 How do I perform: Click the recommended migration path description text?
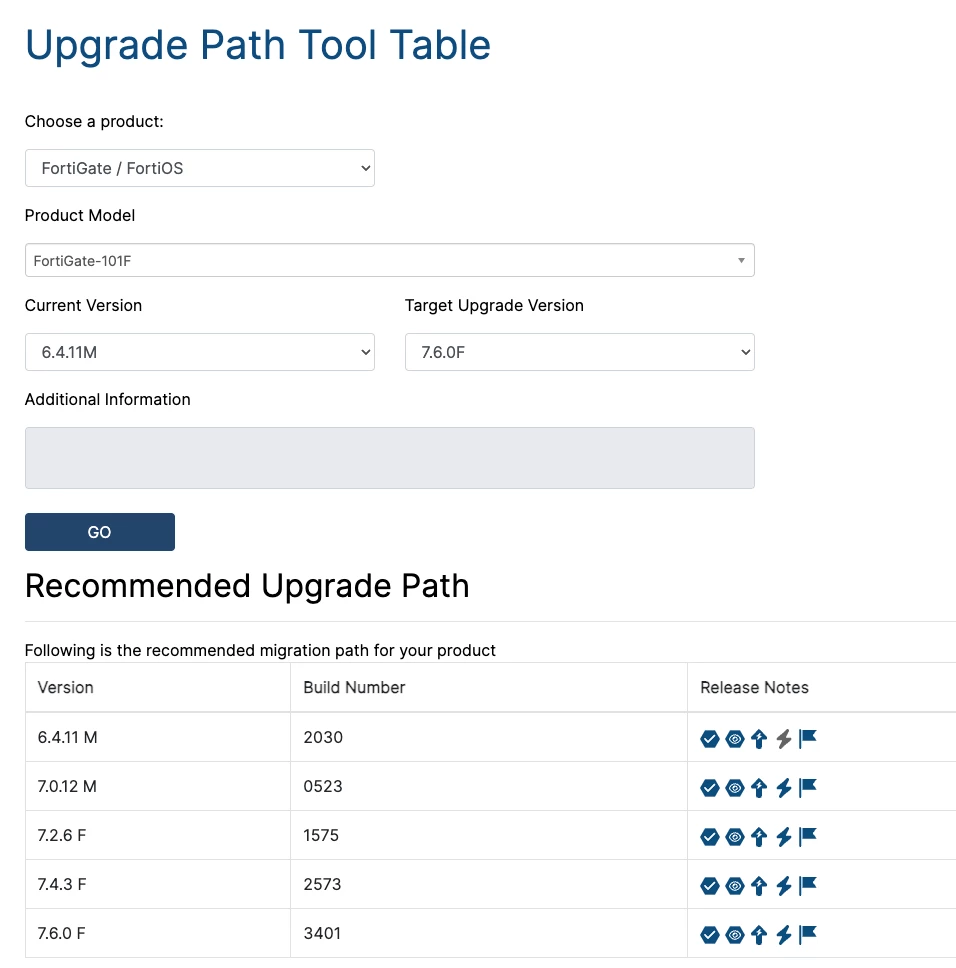pyautogui.click(x=260, y=650)
